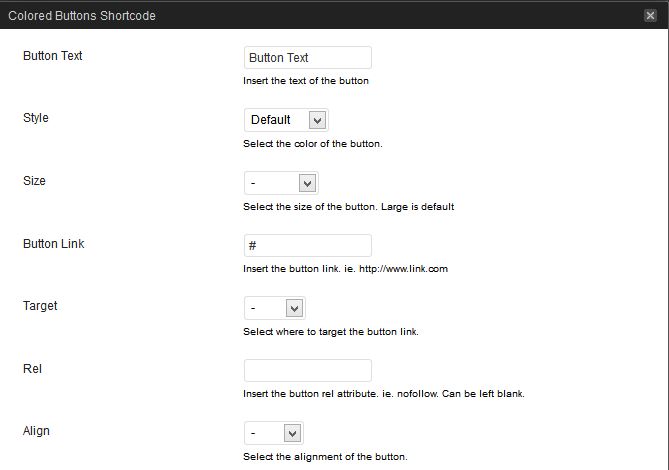
Task: Click the 'Insert the text of the button' hint
Action: [306, 81]
